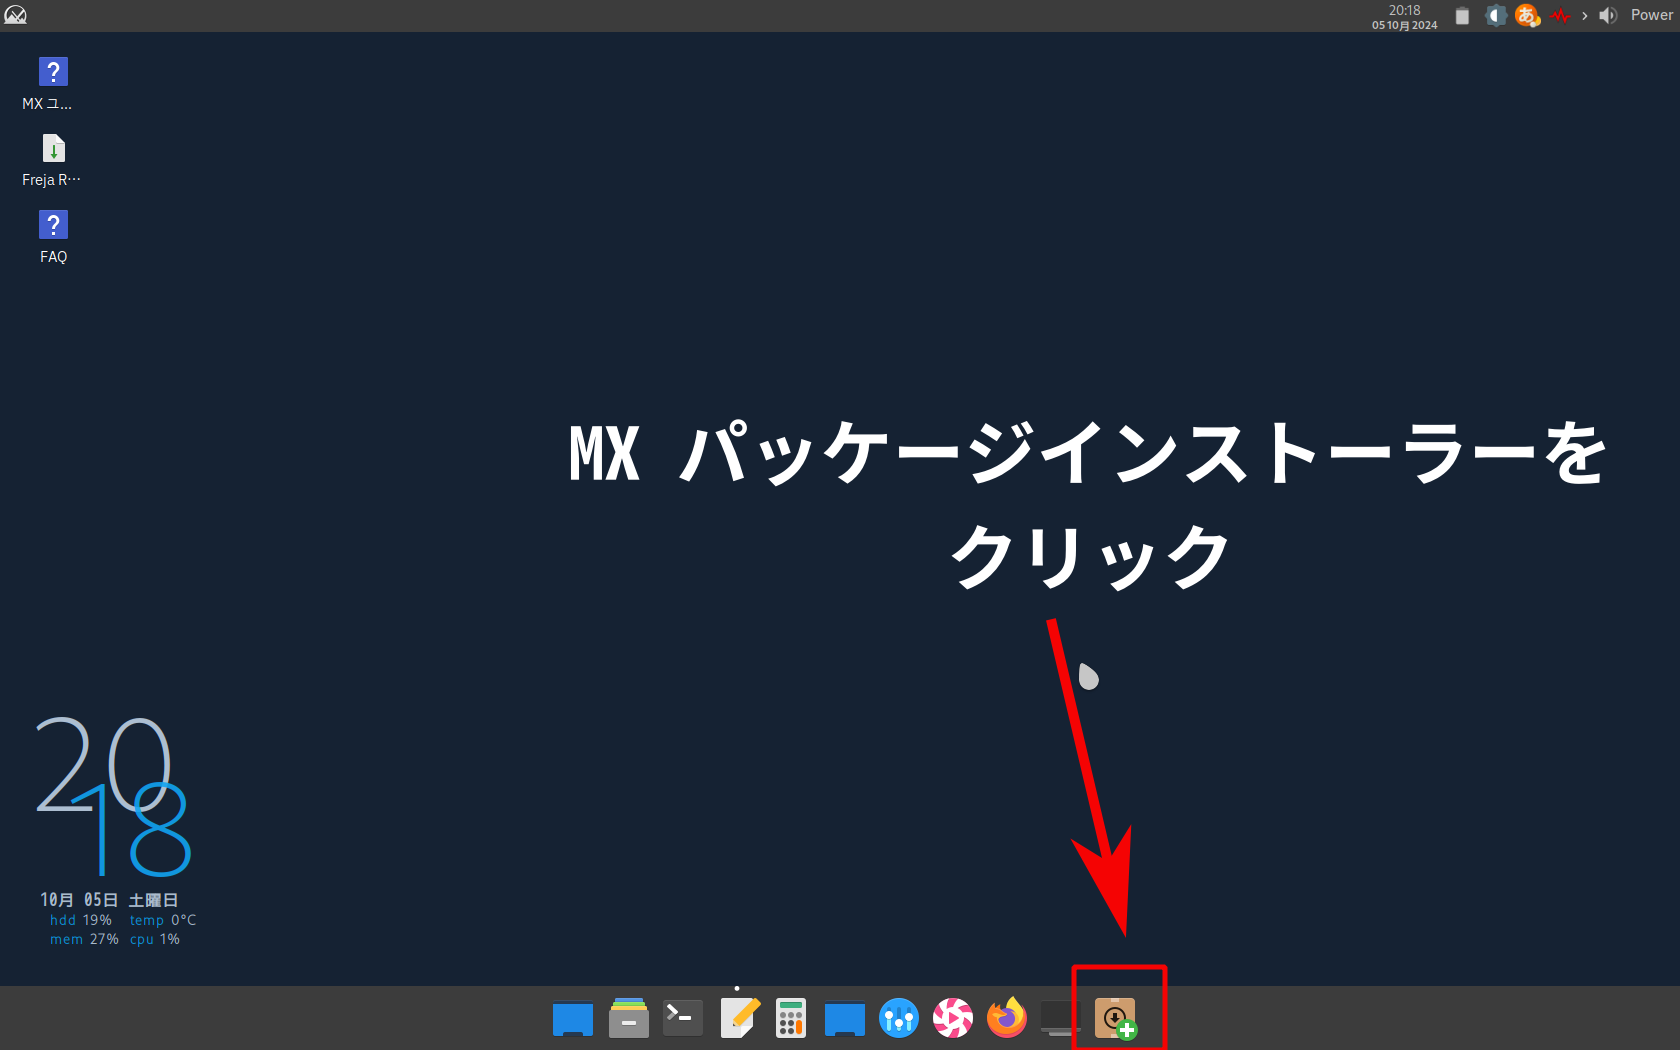Open the MX Package Installer from the dock
Screen dimensions: 1680x1050
tap(1115, 1018)
